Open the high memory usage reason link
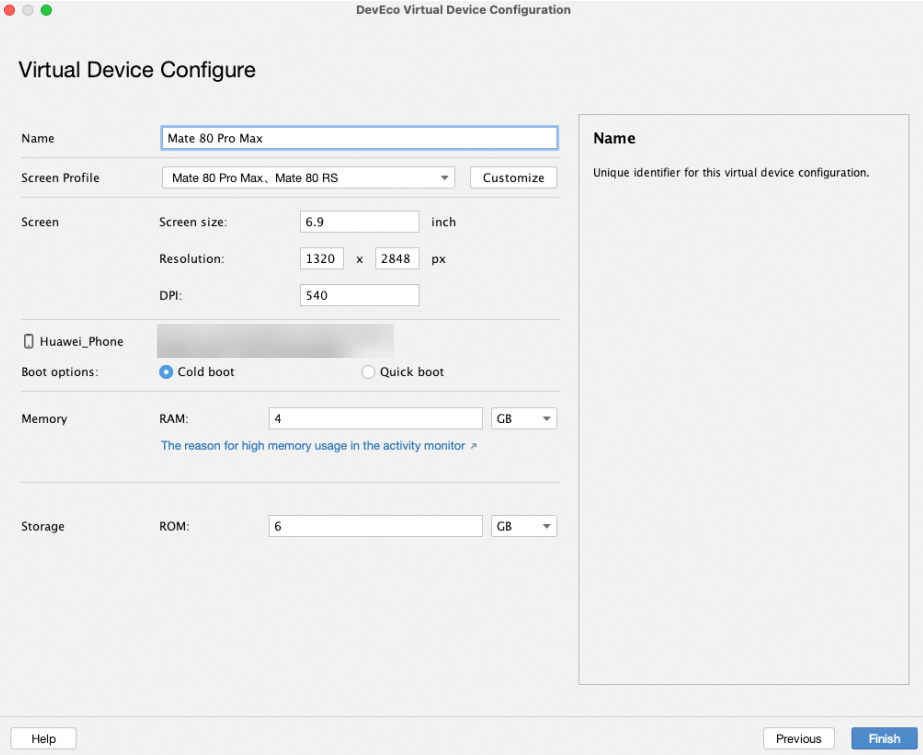 click(312, 446)
